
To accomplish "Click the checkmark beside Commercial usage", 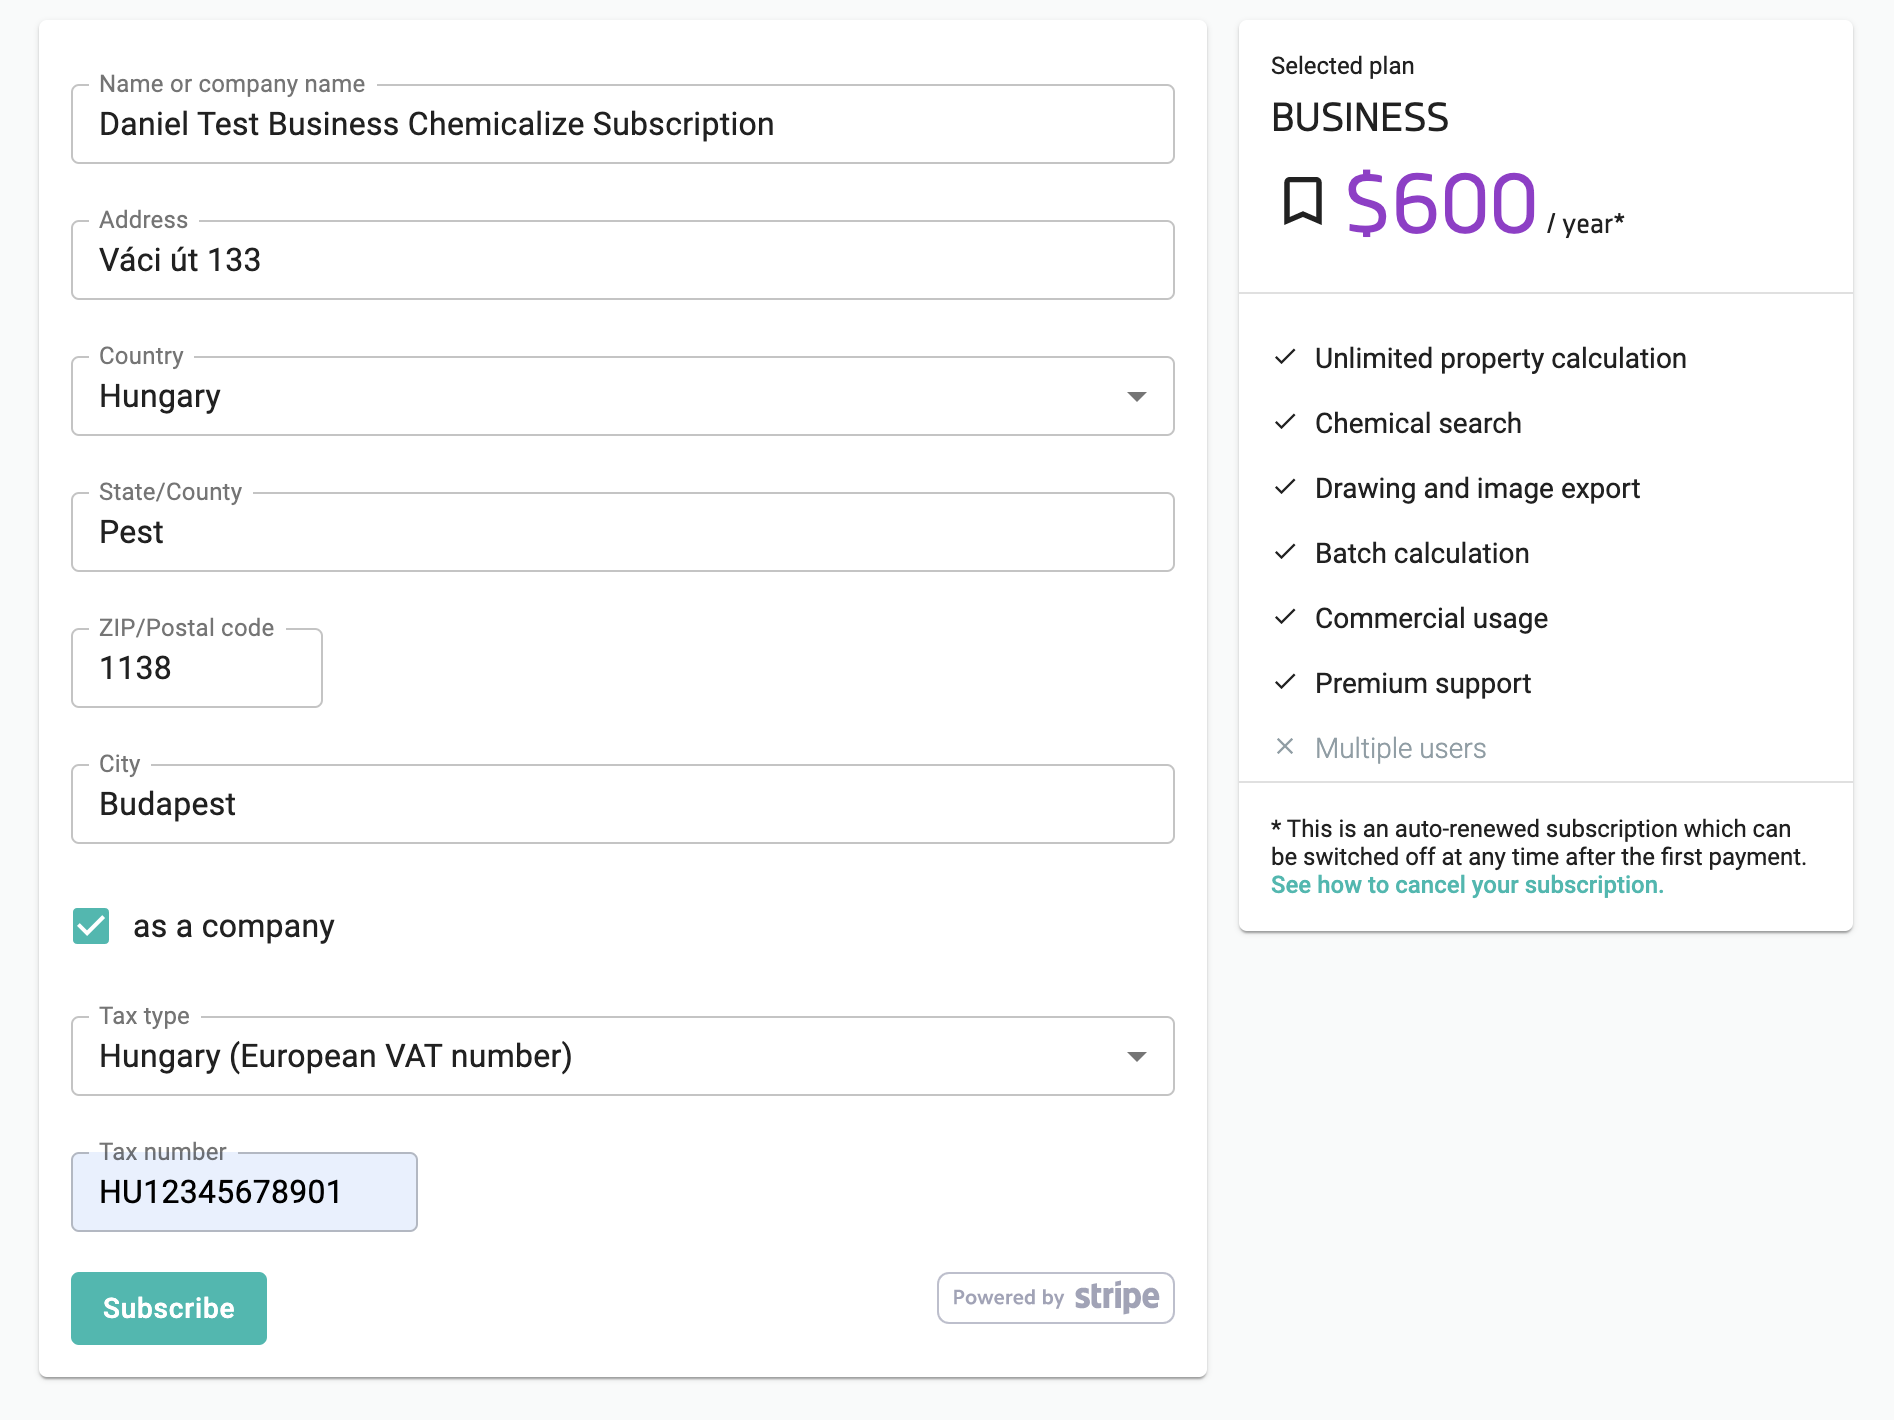I will click(1286, 617).
